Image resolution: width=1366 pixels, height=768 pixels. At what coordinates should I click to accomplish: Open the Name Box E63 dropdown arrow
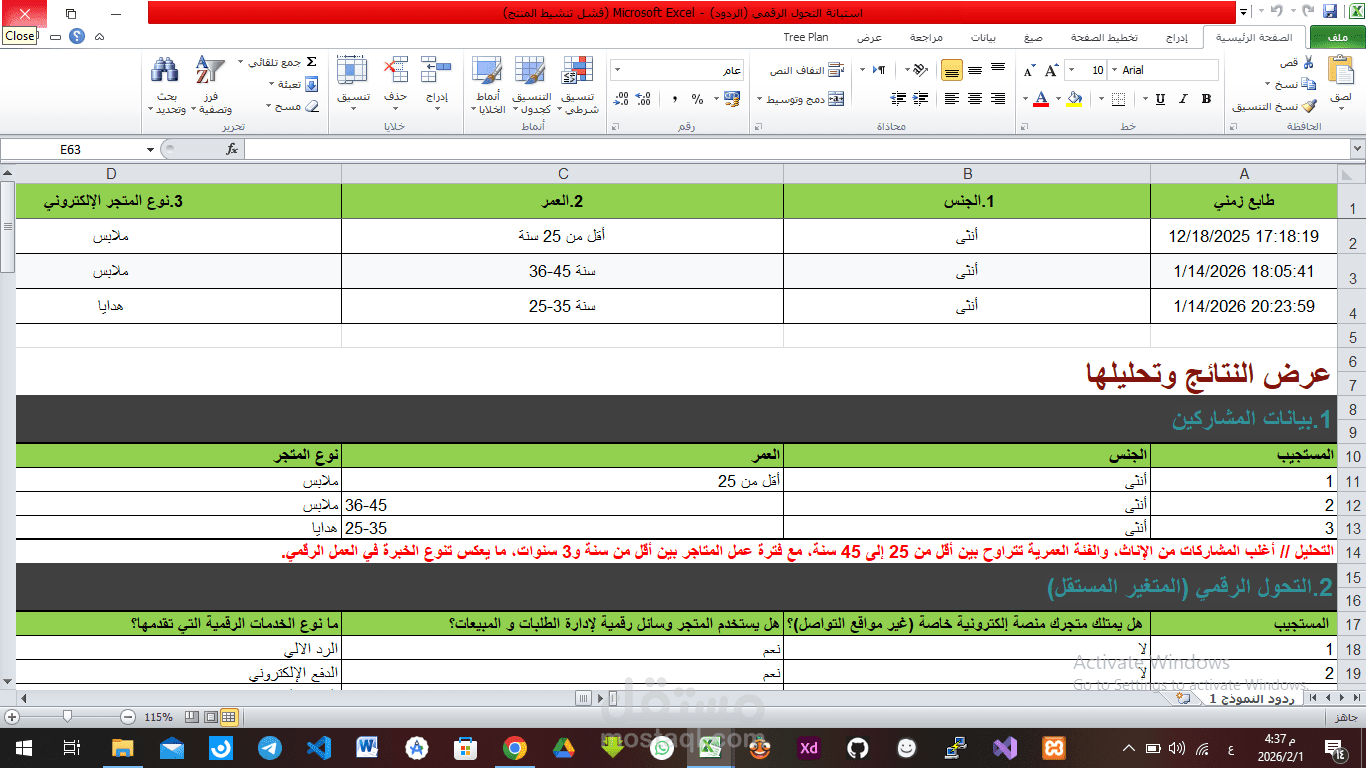pyautogui.click(x=151, y=149)
